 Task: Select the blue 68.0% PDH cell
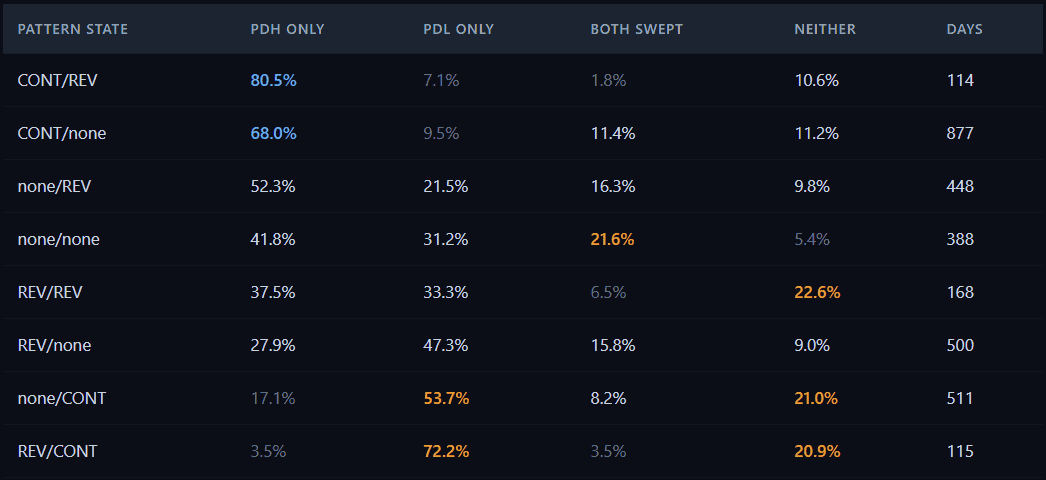(x=273, y=133)
